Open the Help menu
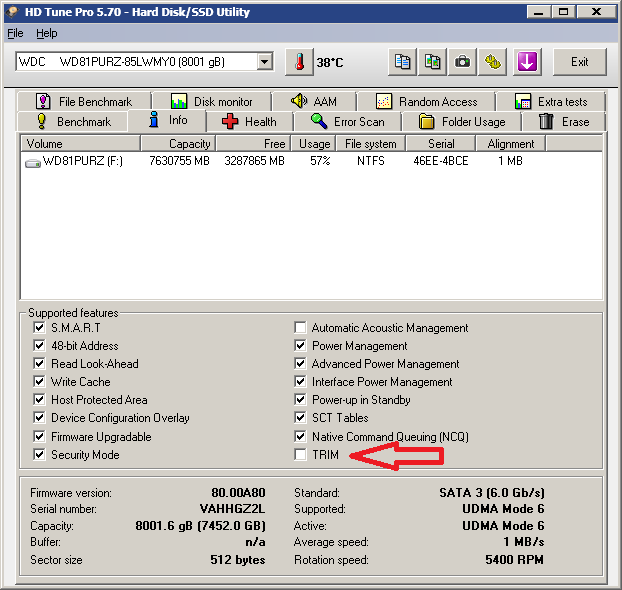Screen dimensions: 622x590 (47, 33)
